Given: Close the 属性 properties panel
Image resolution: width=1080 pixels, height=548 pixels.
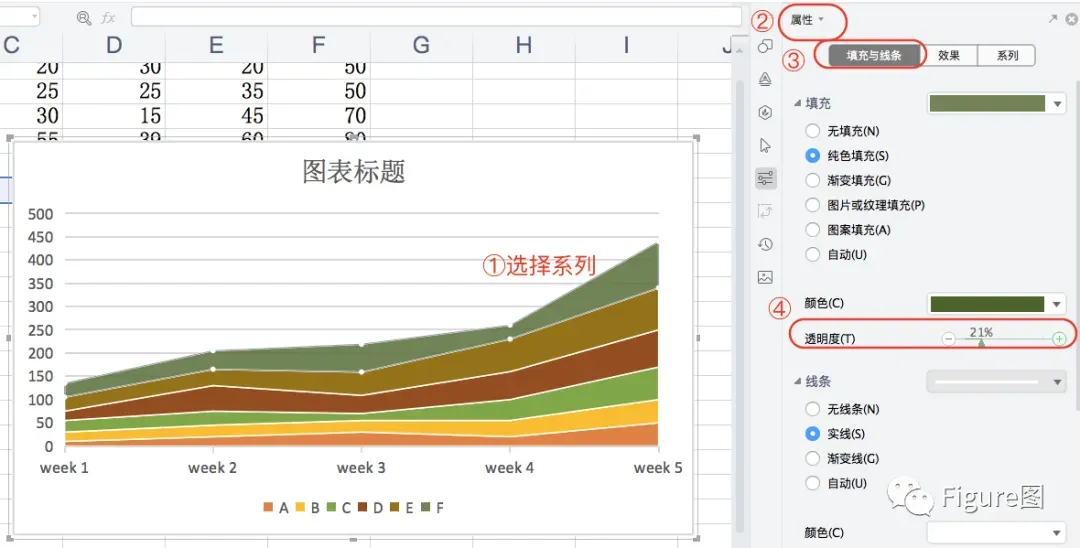Looking at the screenshot, I should tap(1072, 19).
